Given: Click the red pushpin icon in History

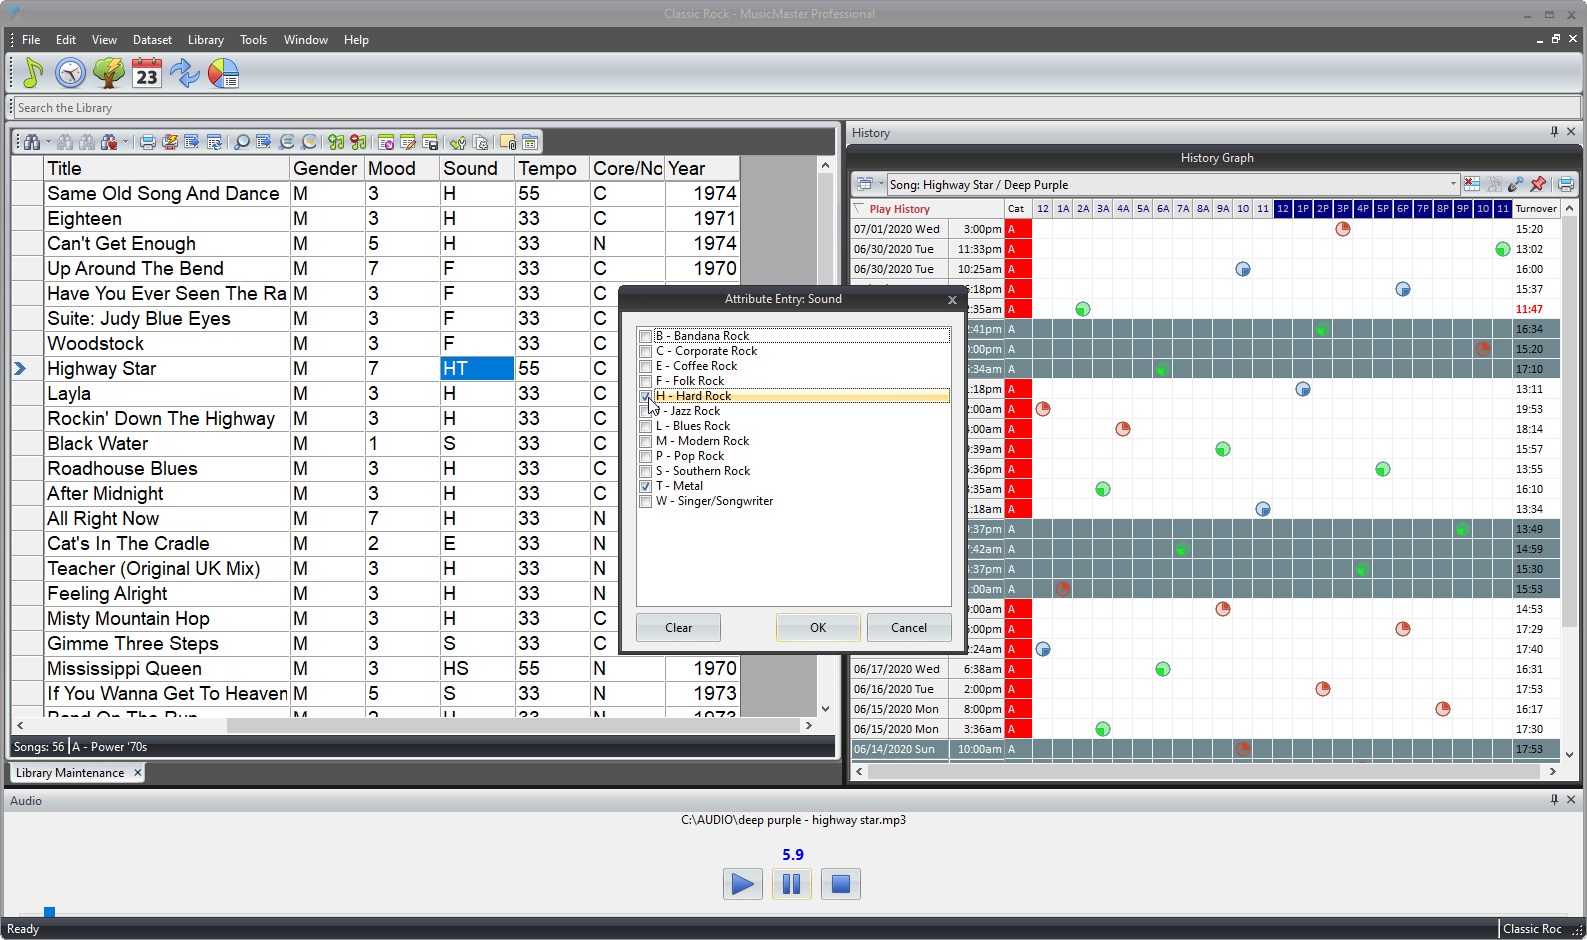Looking at the screenshot, I should click(1538, 184).
